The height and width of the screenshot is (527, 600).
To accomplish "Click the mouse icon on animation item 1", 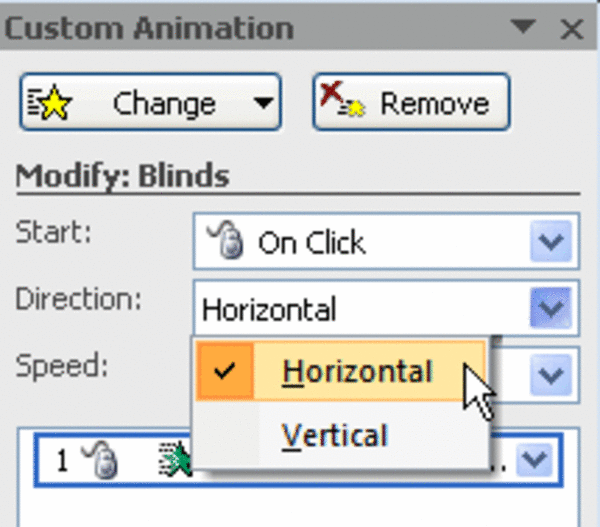I will coord(104,461).
